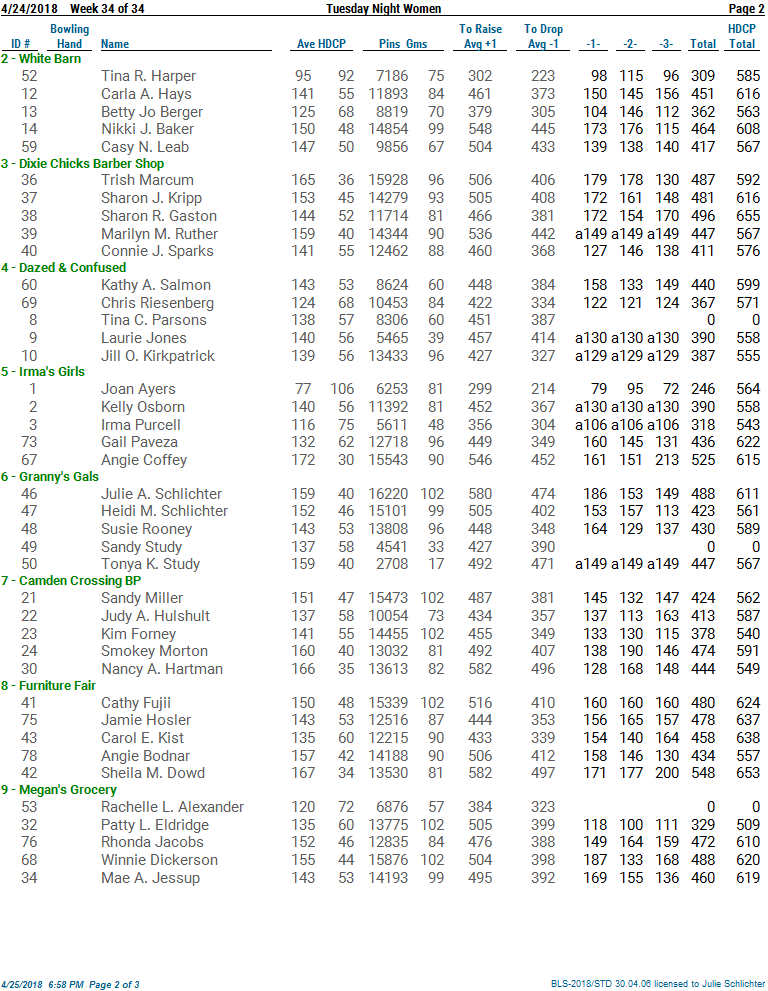Select bowler Trish Marcum
This screenshot has height=991, width=768.
(147, 180)
